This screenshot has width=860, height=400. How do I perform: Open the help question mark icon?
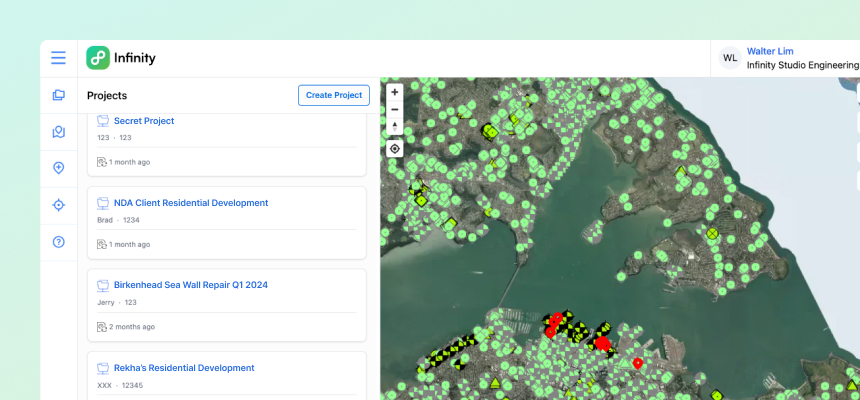[x=59, y=242]
